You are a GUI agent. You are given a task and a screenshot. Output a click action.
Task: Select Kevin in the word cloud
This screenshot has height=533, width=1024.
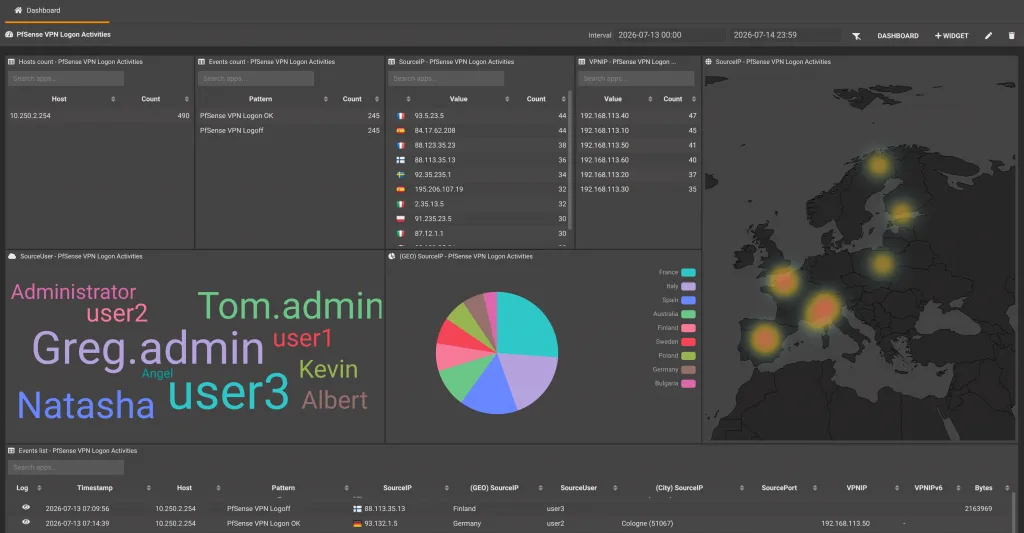(328, 370)
